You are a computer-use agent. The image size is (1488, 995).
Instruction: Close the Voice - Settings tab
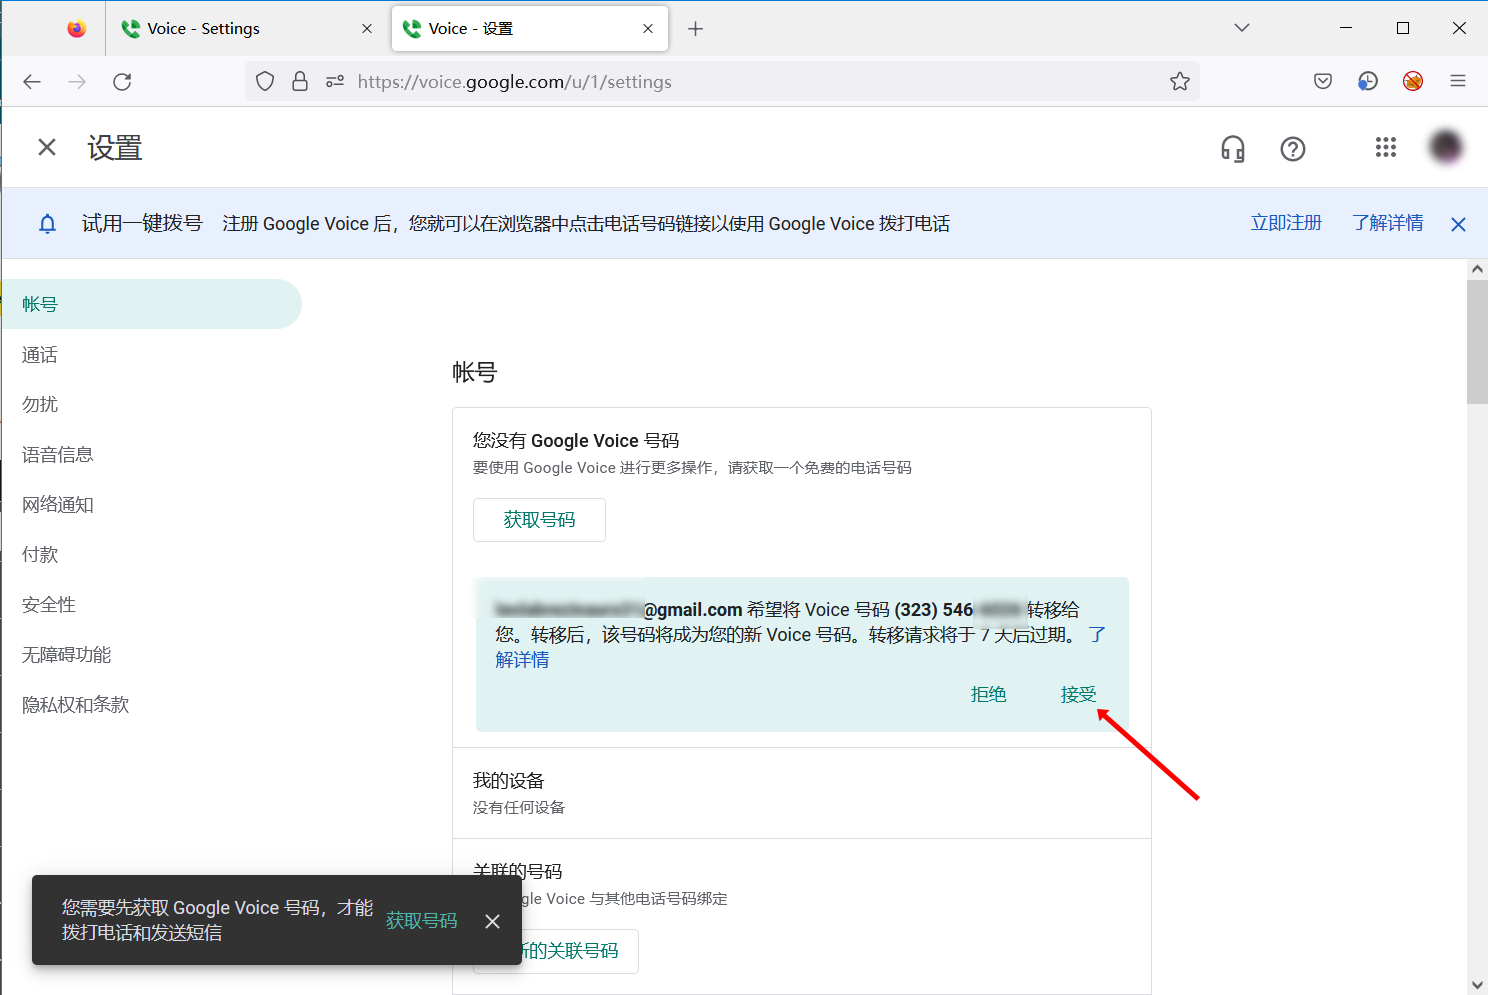click(x=367, y=29)
